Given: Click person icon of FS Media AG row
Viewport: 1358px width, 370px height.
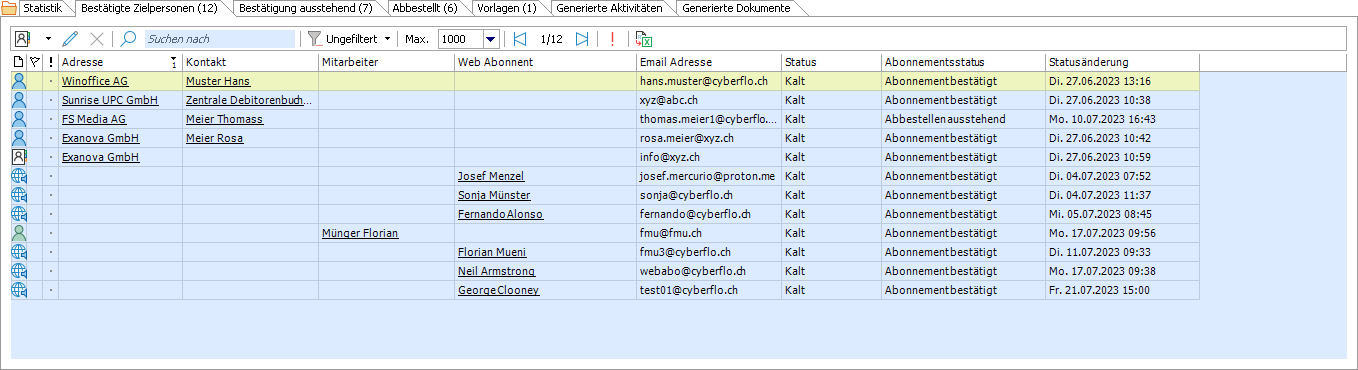Looking at the screenshot, I should tap(18, 119).
